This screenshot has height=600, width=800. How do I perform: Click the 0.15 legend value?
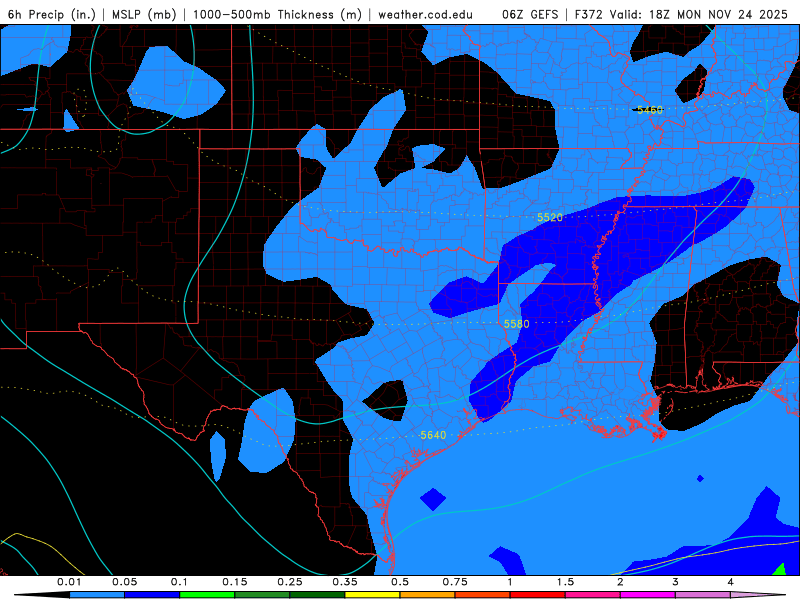tap(235, 582)
